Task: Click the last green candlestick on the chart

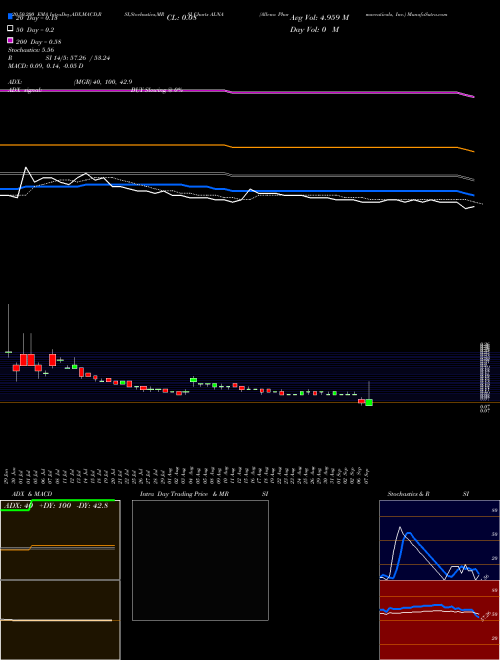Action: [369, 403]
